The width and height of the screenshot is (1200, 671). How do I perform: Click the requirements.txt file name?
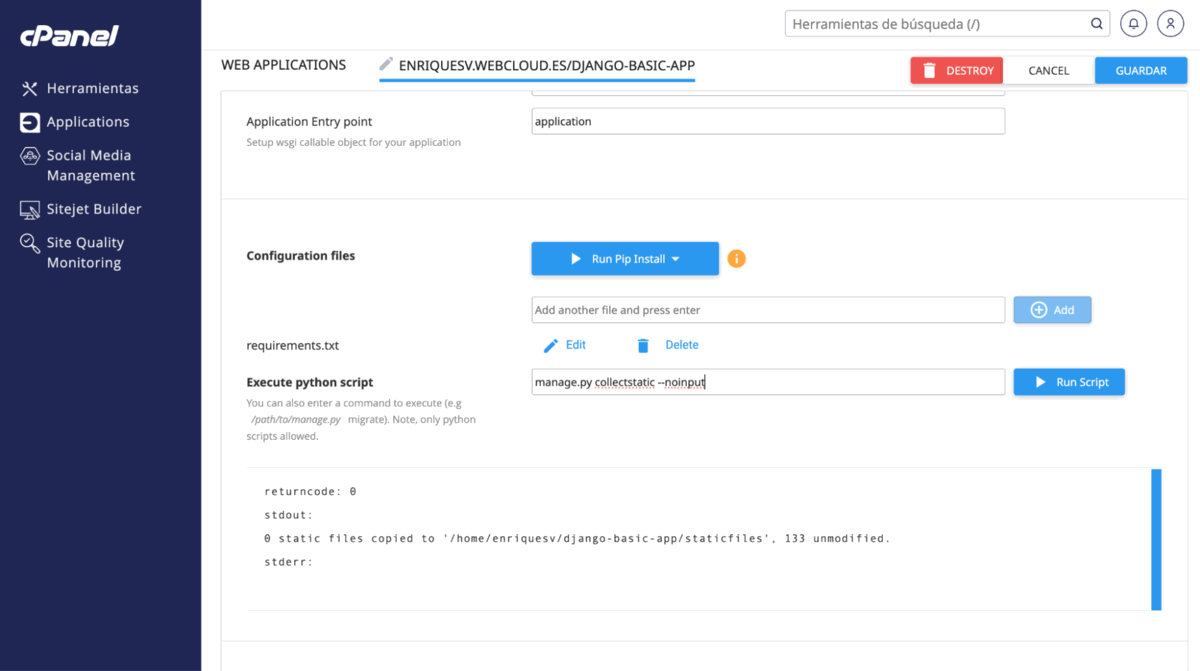click(293, 346)
